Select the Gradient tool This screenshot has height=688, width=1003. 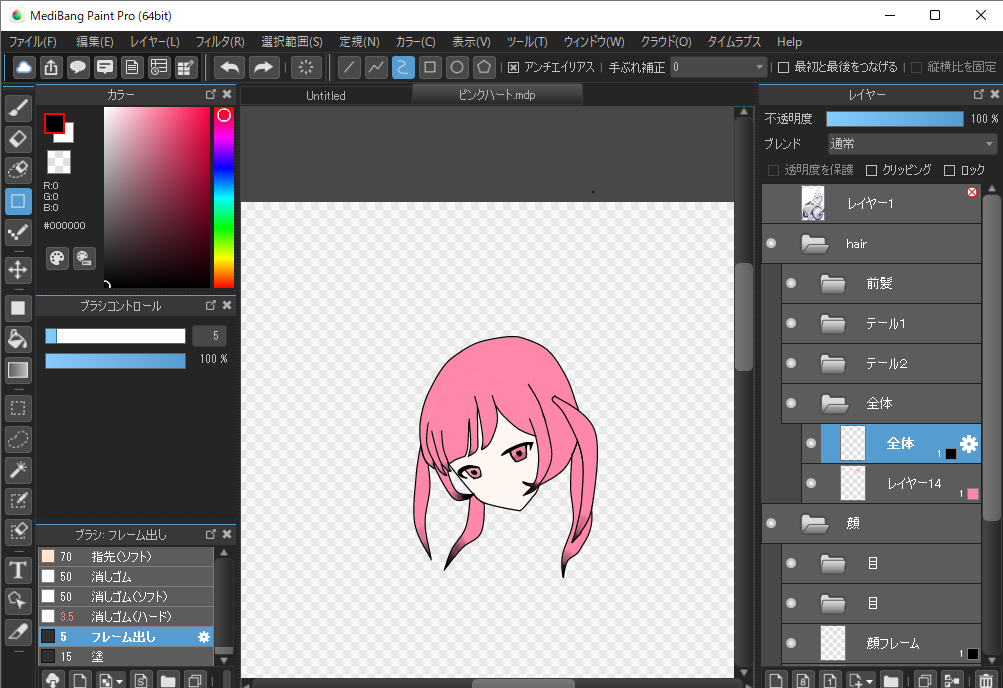[x=18, y=370]
